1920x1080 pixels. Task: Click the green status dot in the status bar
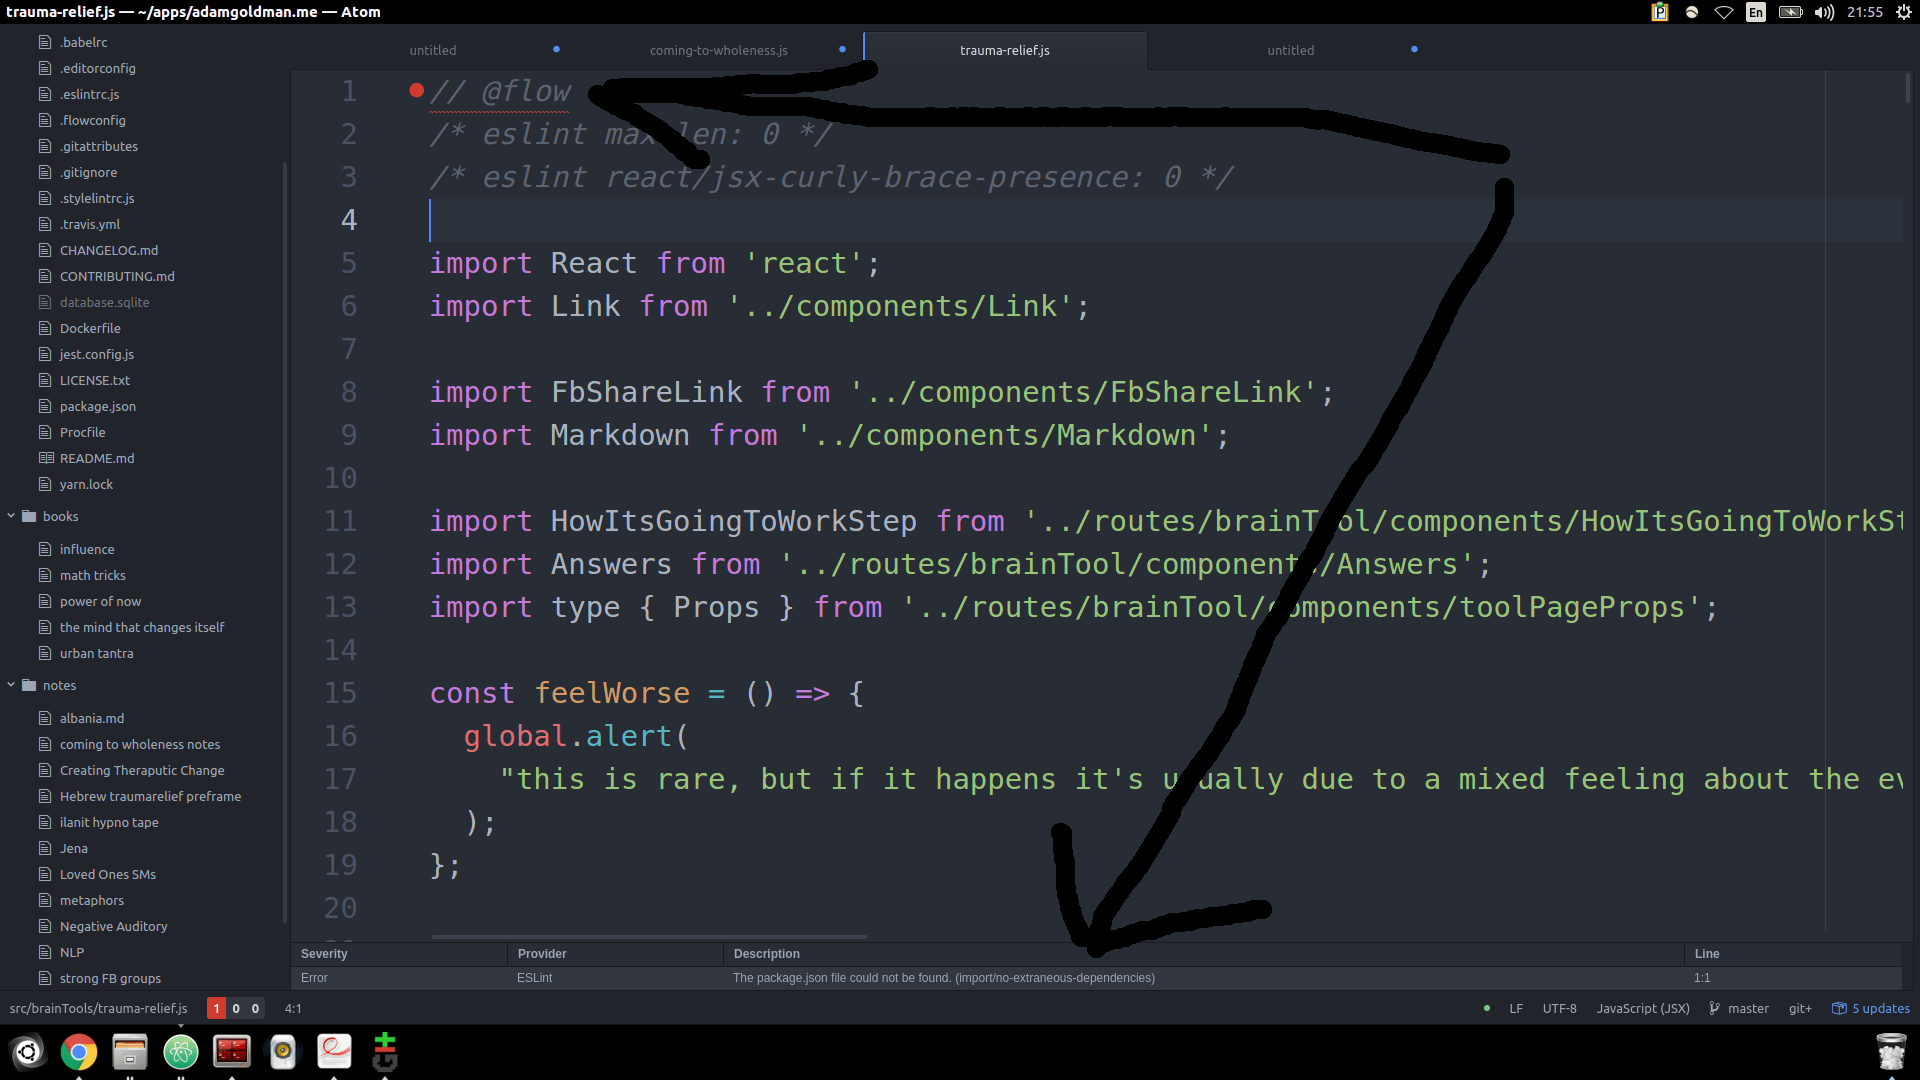[1486, 1008]
